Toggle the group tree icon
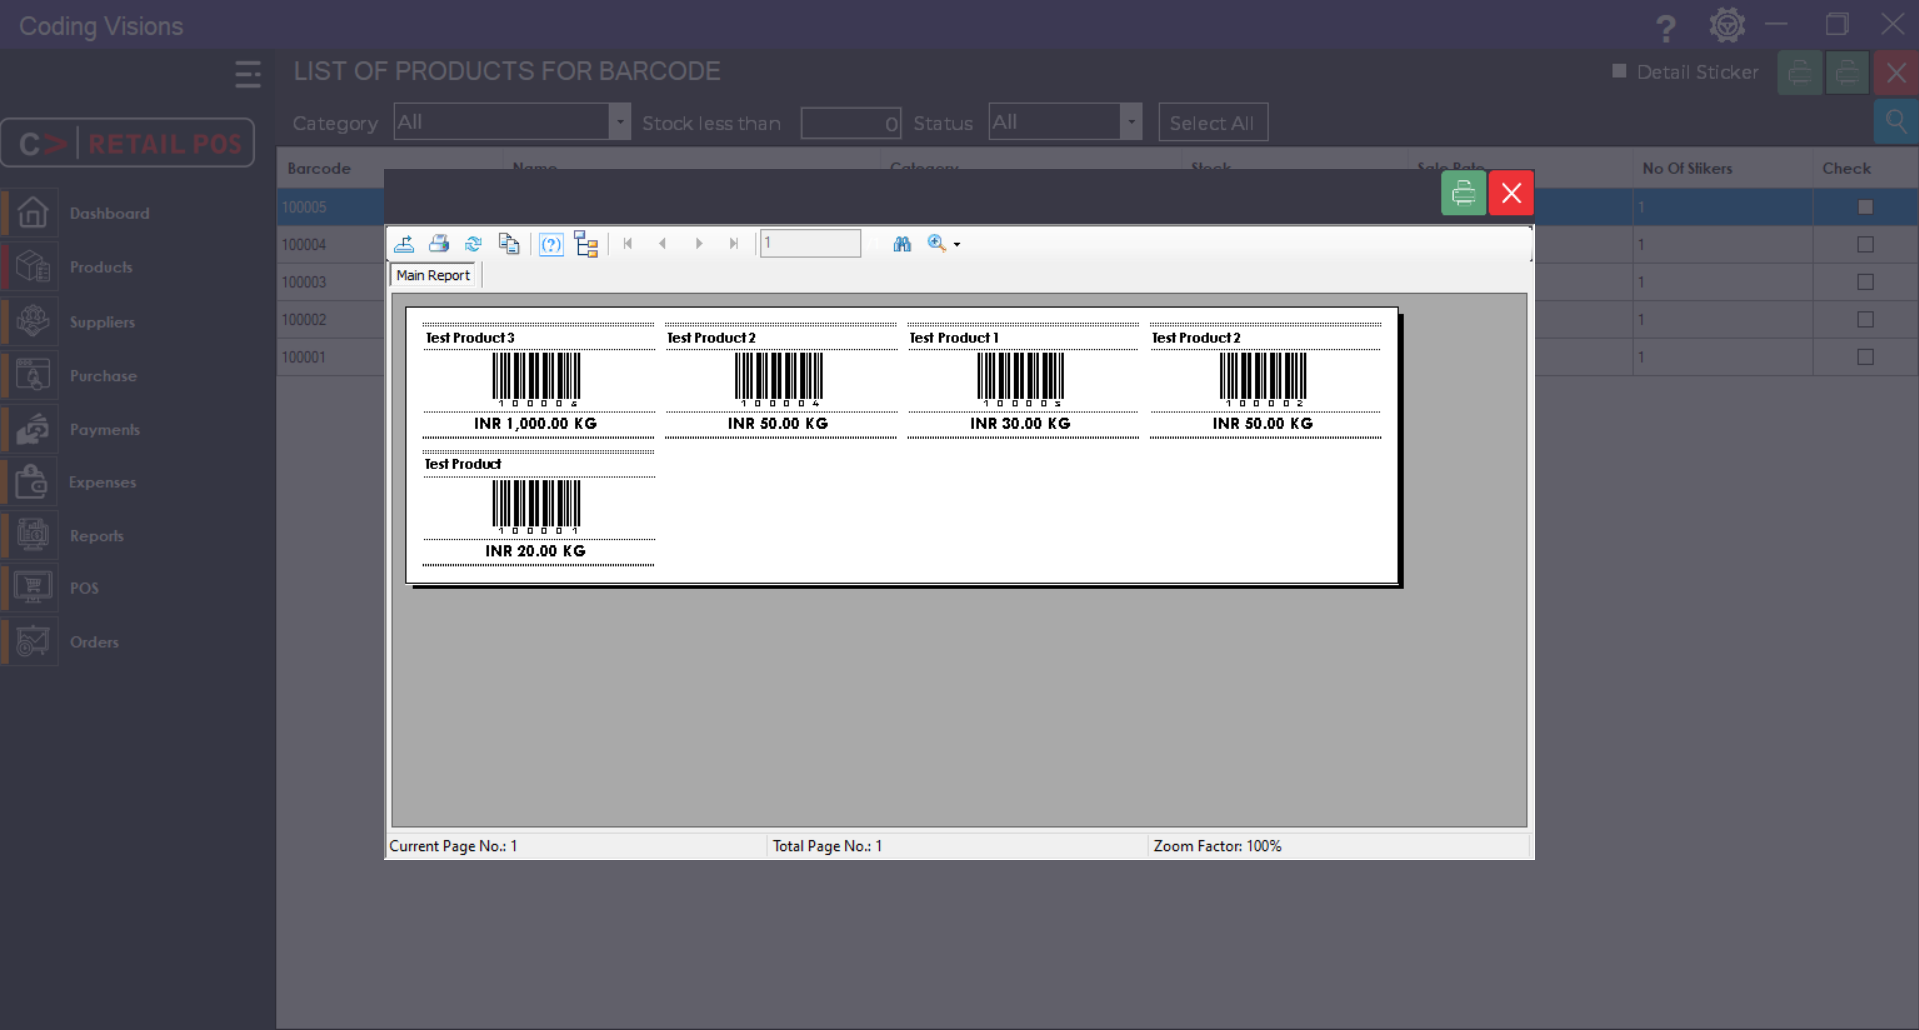The height and width of the screenshot is (1030, 1919). point(586,244)
